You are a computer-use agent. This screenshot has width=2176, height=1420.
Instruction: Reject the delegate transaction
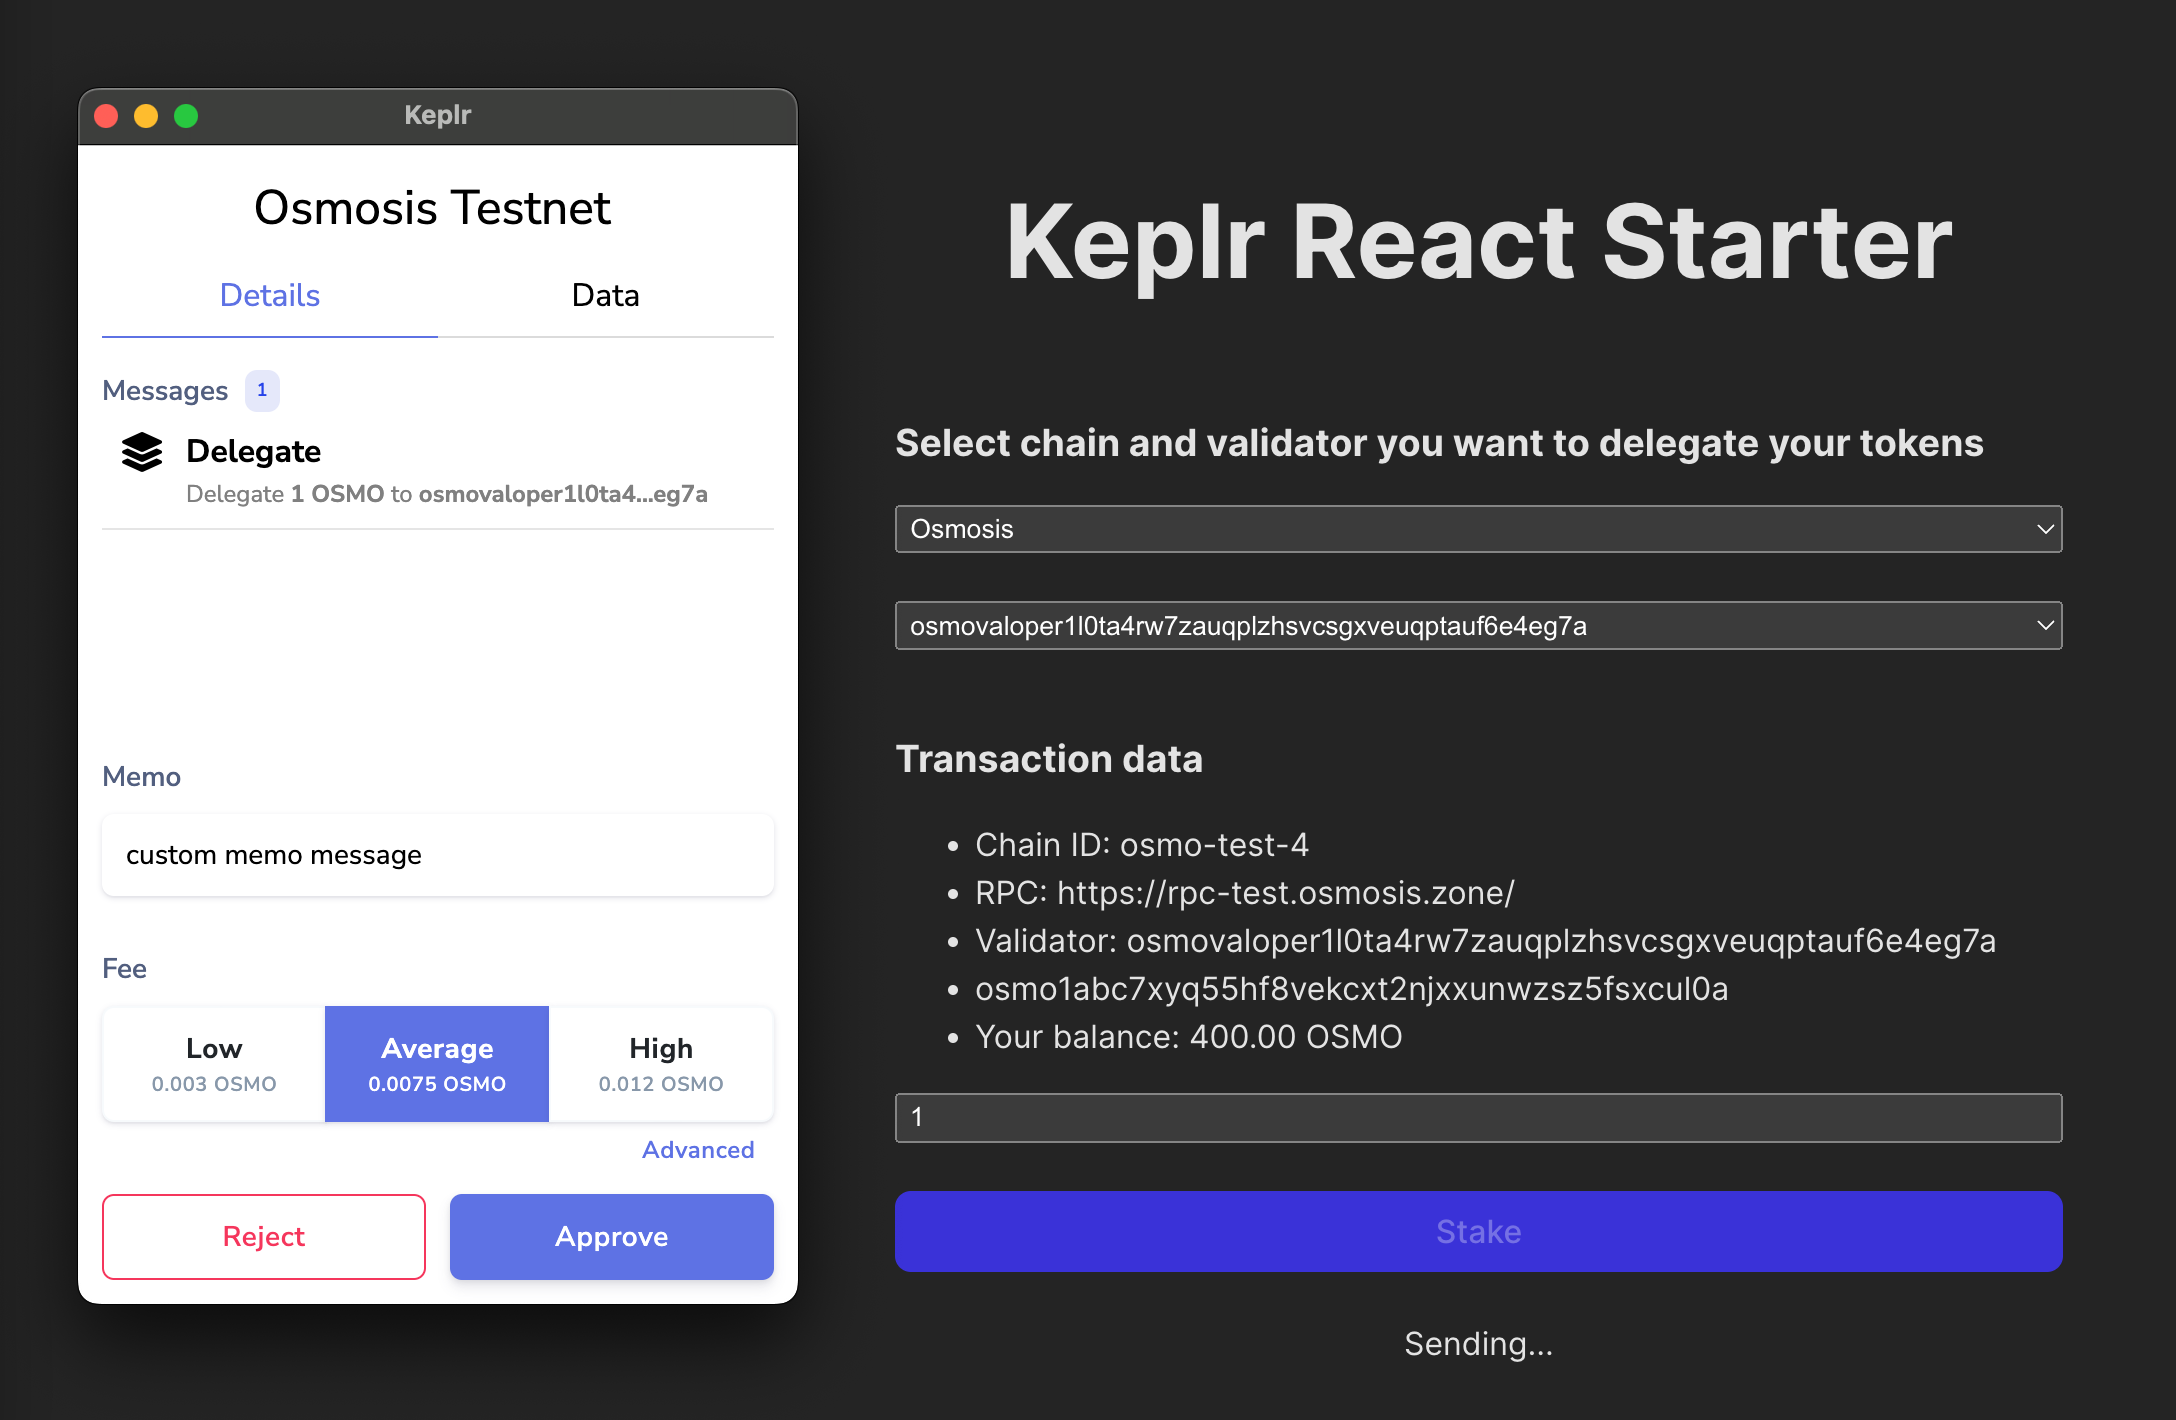point(263,1236)
